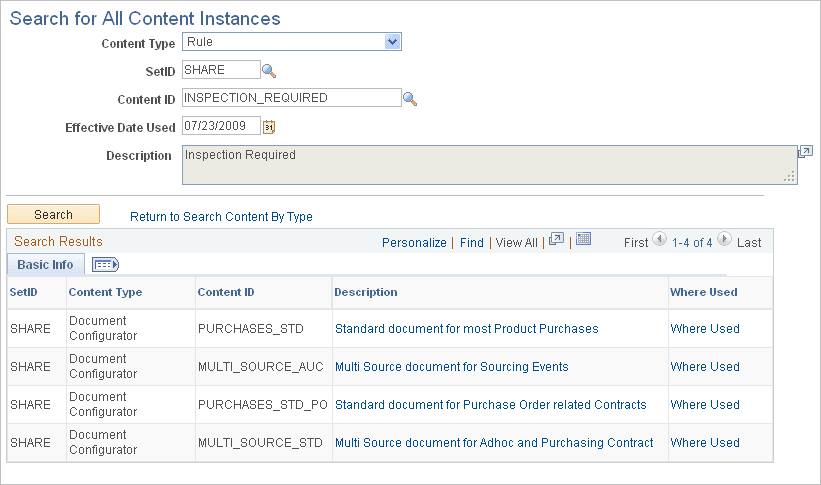Sort by the Content Type column header
The width and height of the screenshot is (821, 485).
(x=105, y=292)
